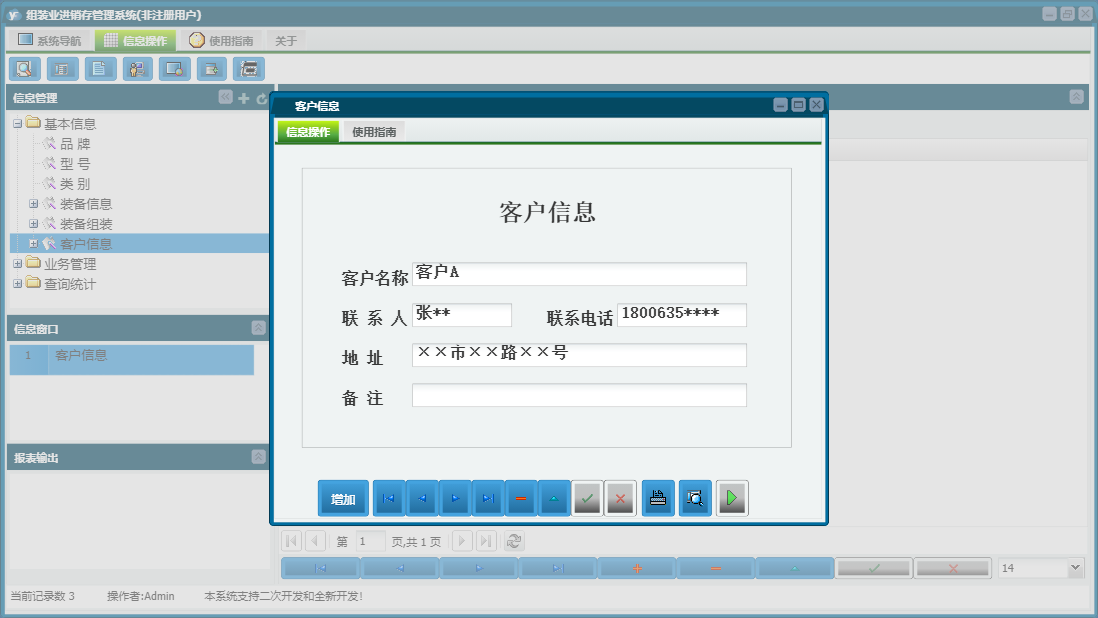Click the add-window icon in main toolbar
The width and height of the screenshot is (1098, 618).
(x=211, y=69)
